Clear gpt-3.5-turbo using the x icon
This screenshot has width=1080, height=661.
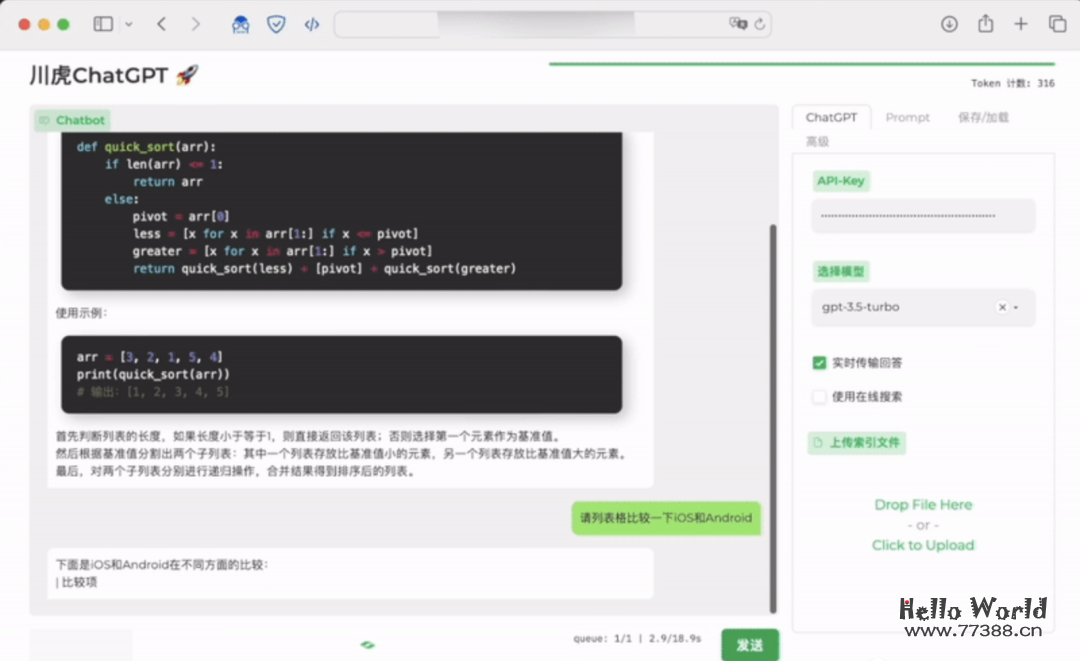click(x=1001, y=307)
